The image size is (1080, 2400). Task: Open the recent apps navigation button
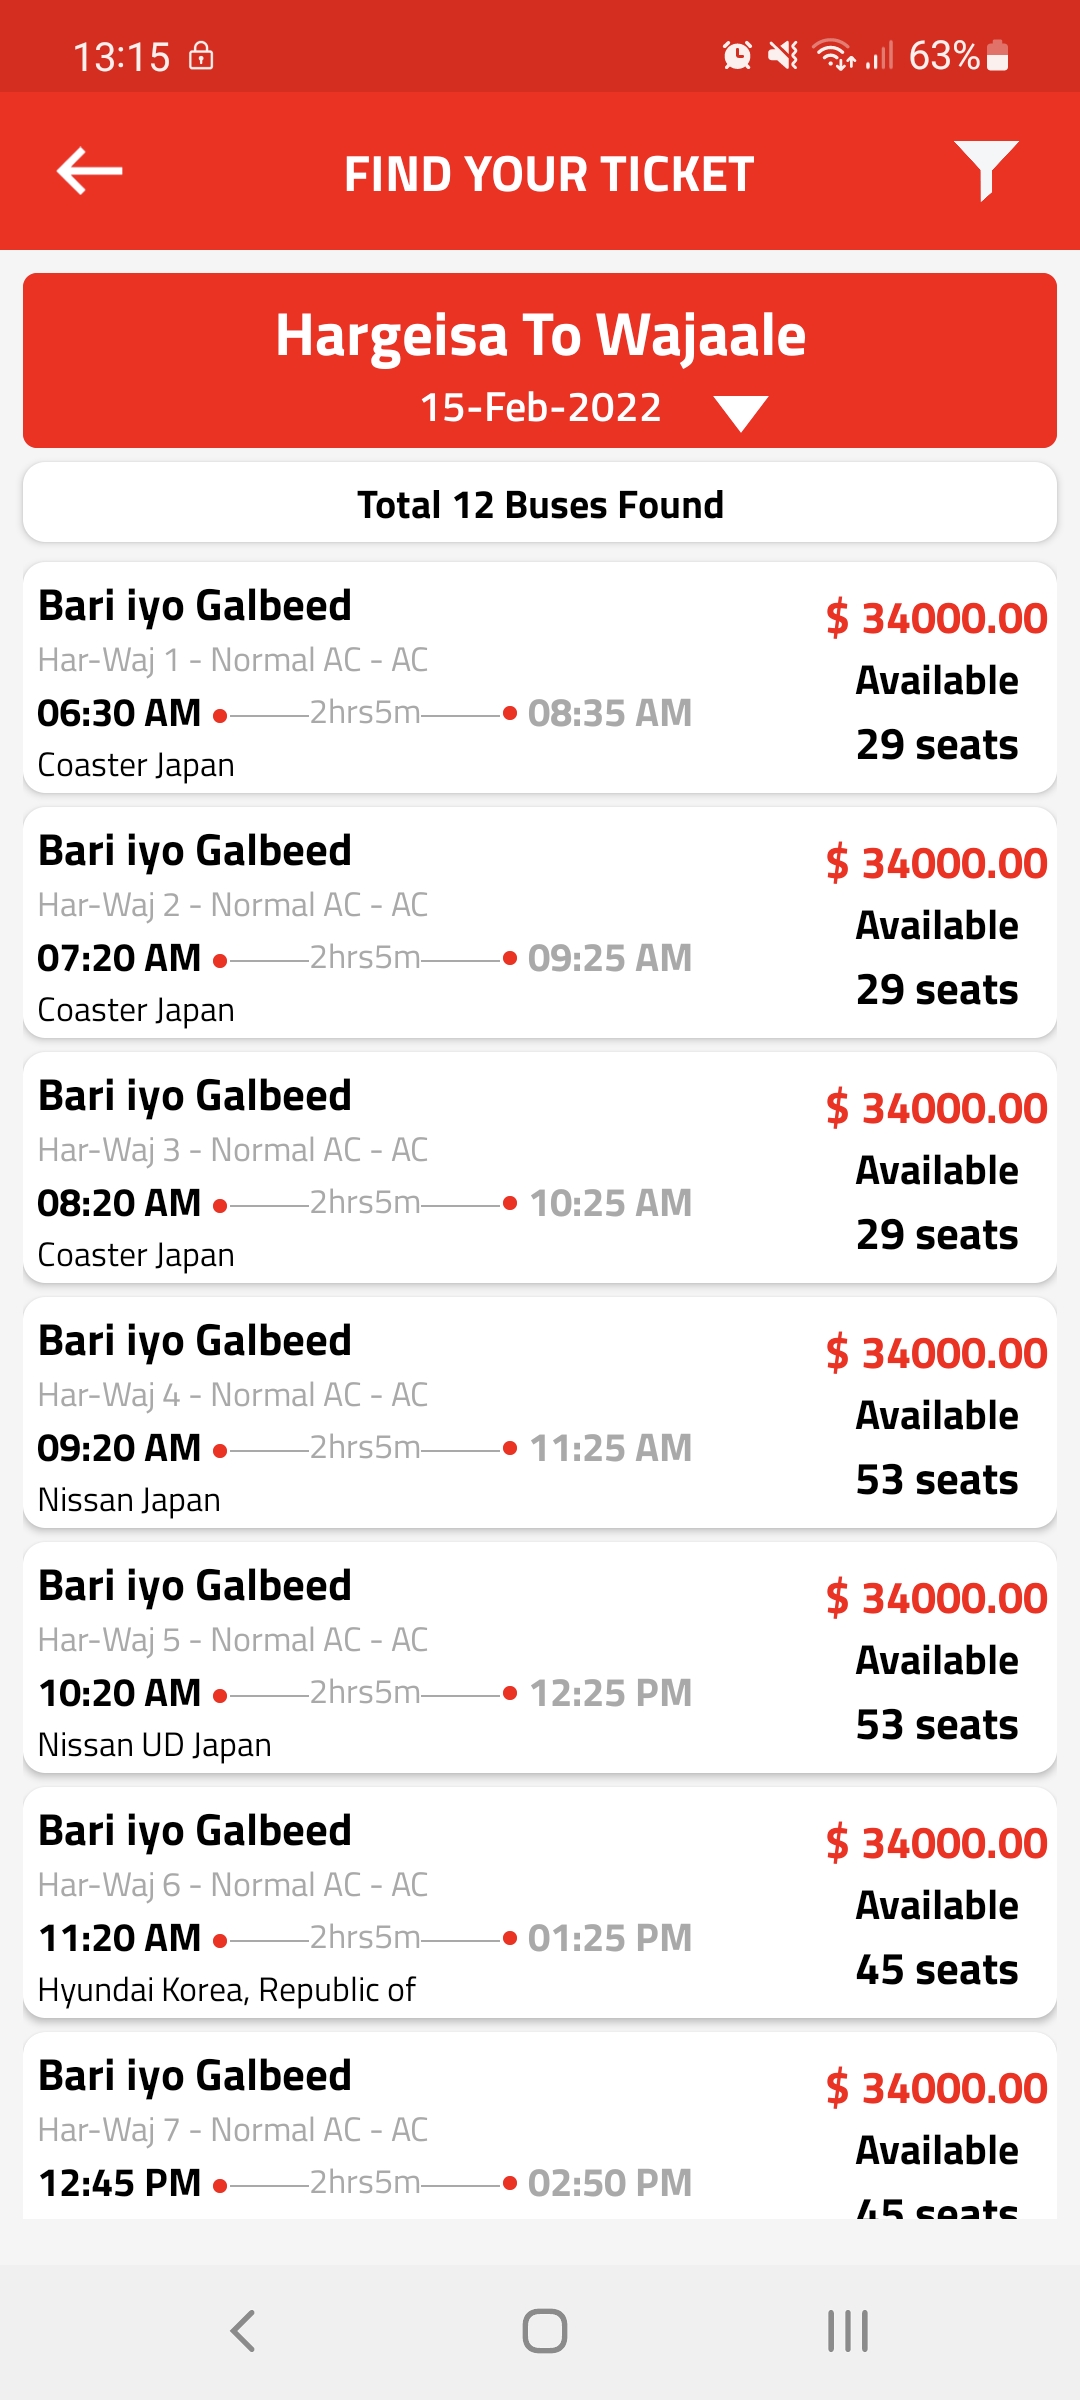click(x=847, y=2331)
